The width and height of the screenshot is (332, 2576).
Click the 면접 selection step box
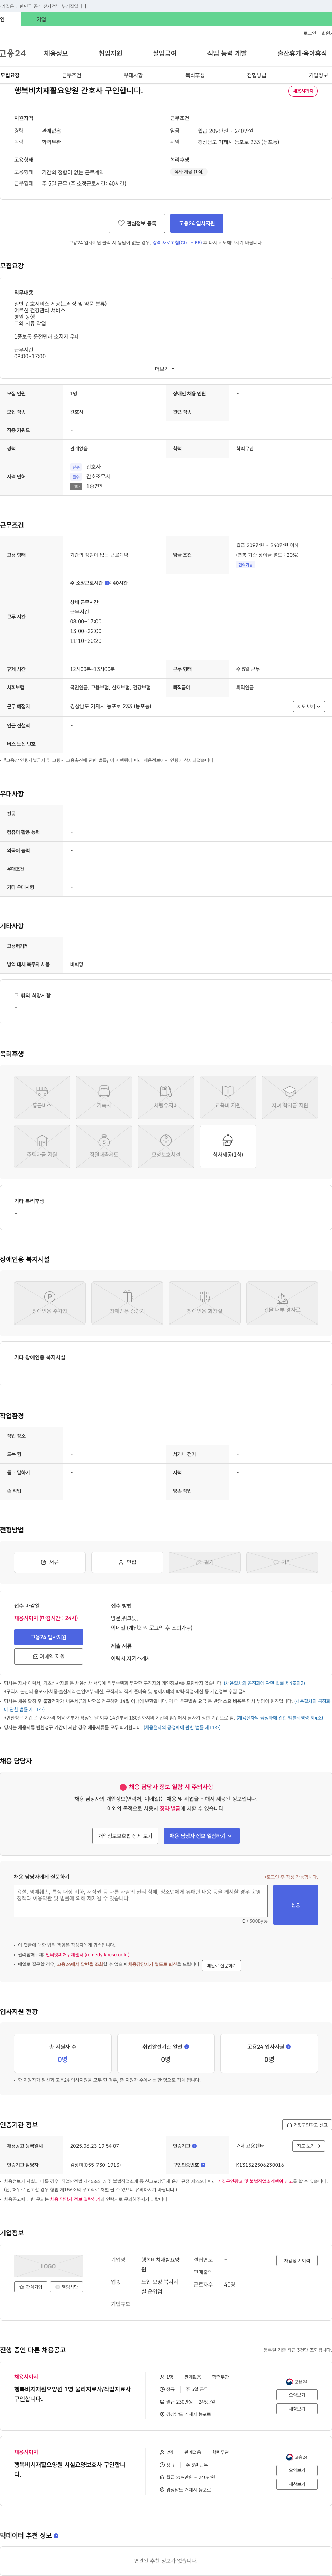coord(127,1562)
